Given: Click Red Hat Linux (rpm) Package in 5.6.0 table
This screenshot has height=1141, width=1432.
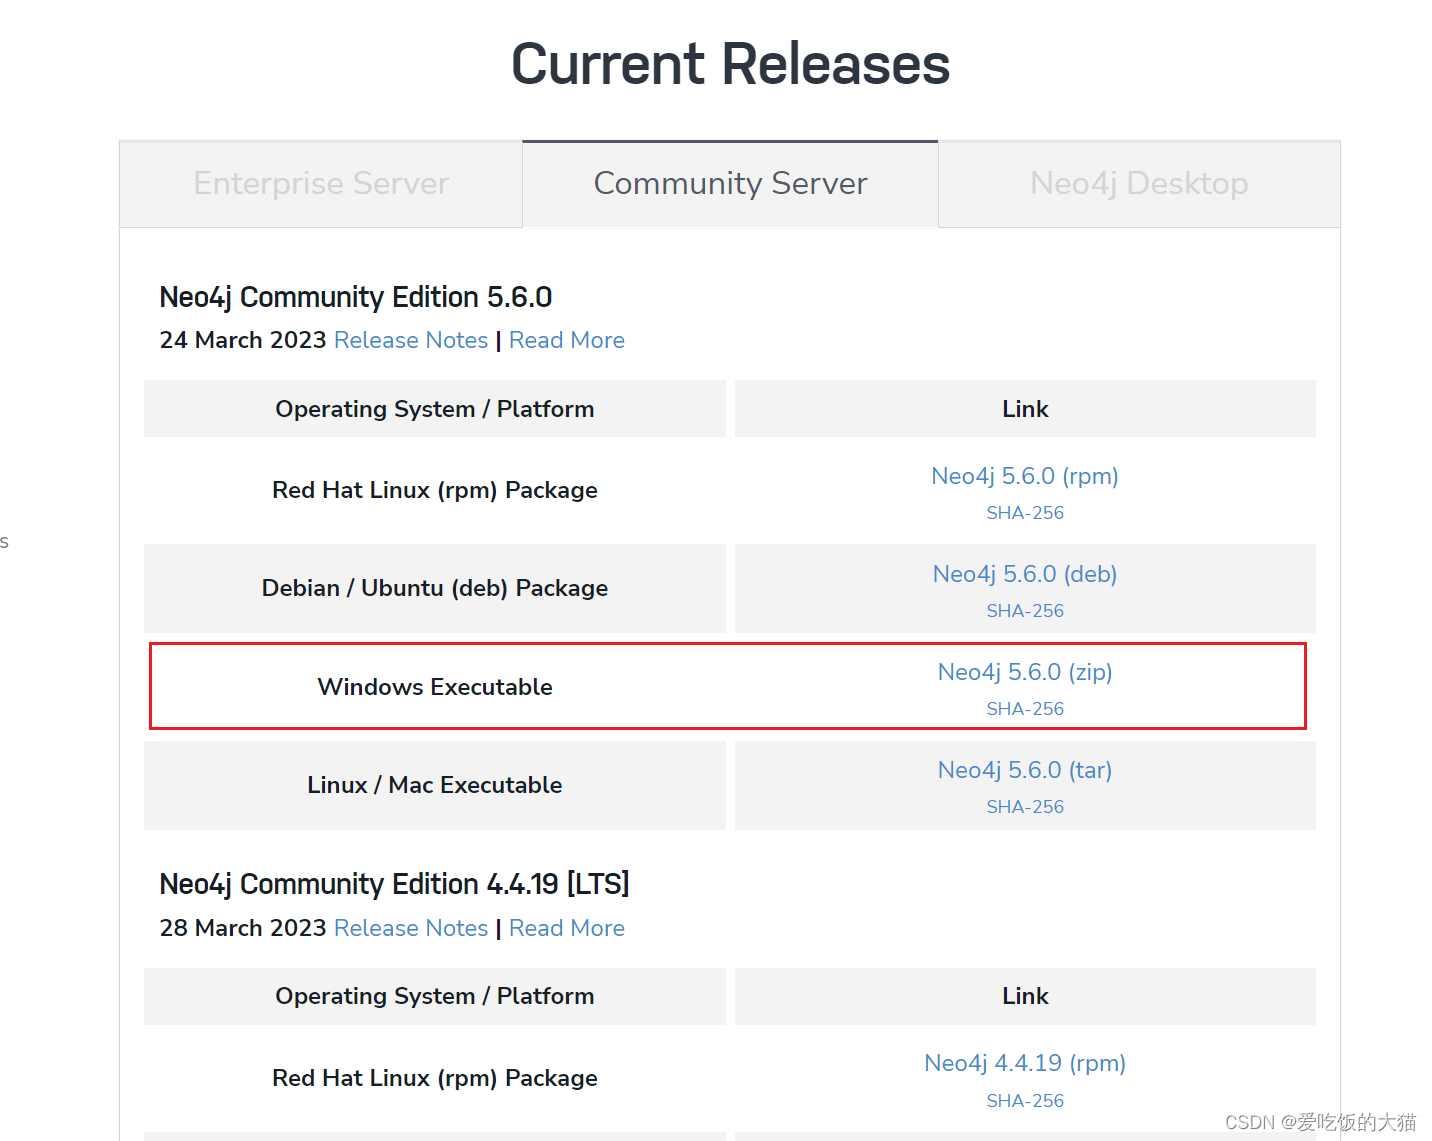Looking at the screenshot, I should (x=435, y=490).
